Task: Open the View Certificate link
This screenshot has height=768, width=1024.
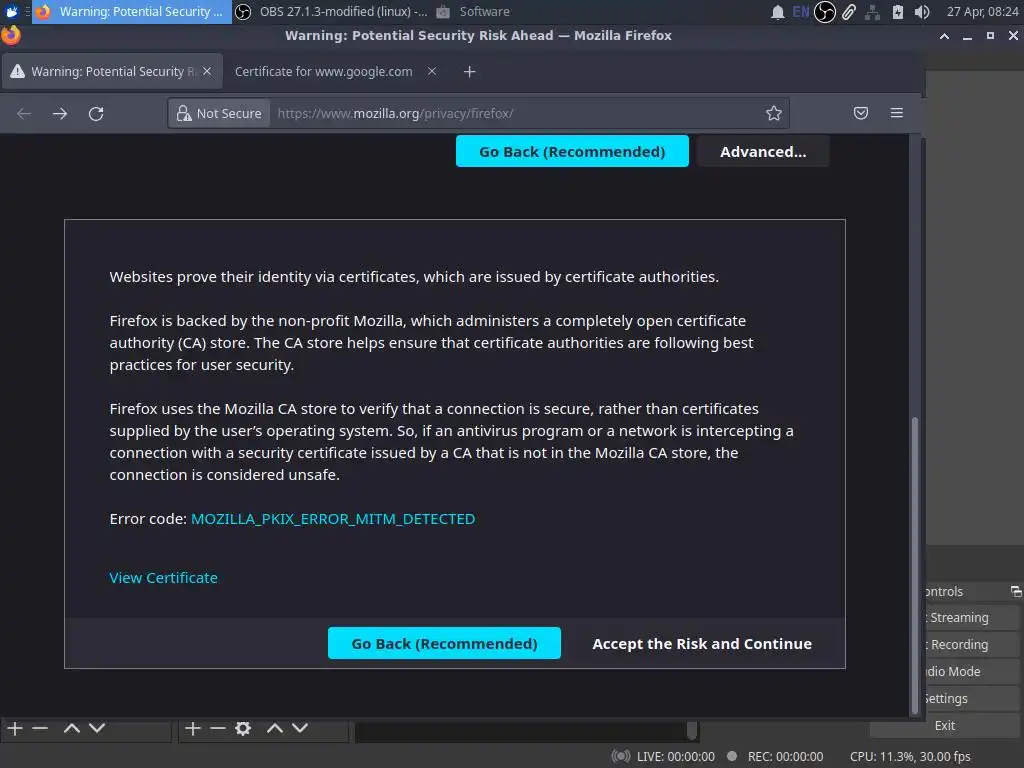Action: pos(163,578)
